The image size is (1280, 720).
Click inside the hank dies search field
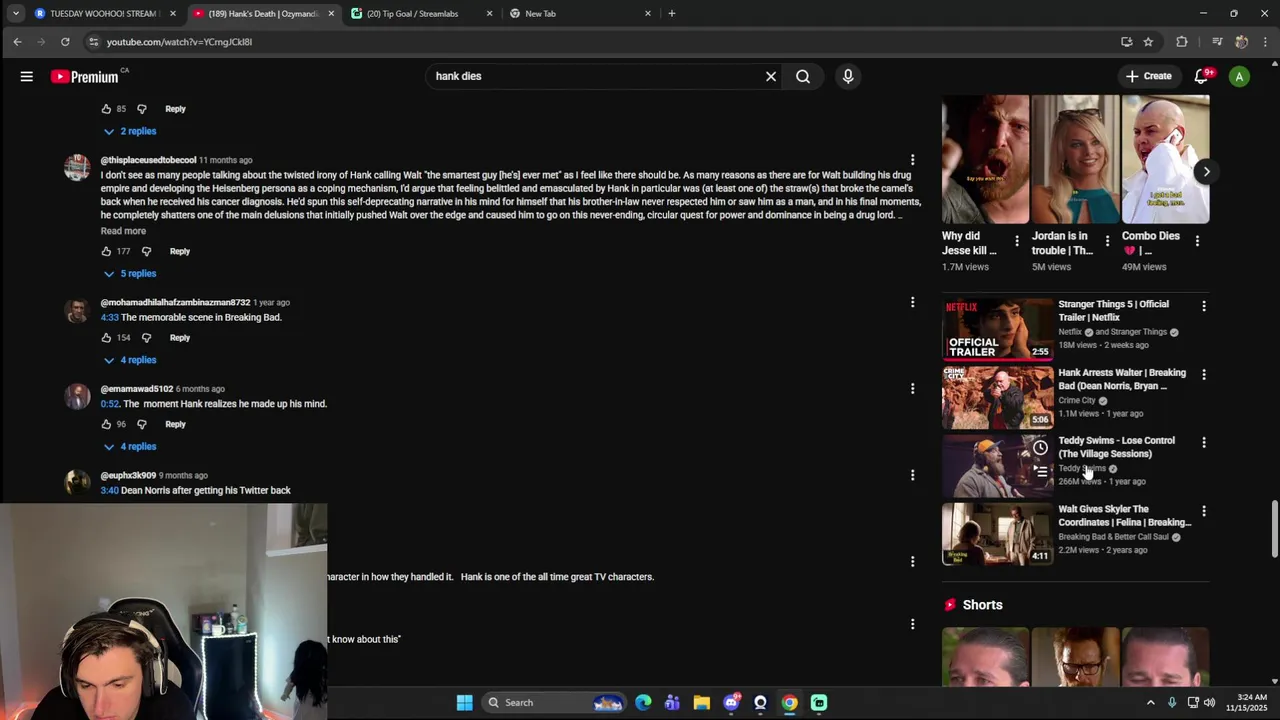595,76
